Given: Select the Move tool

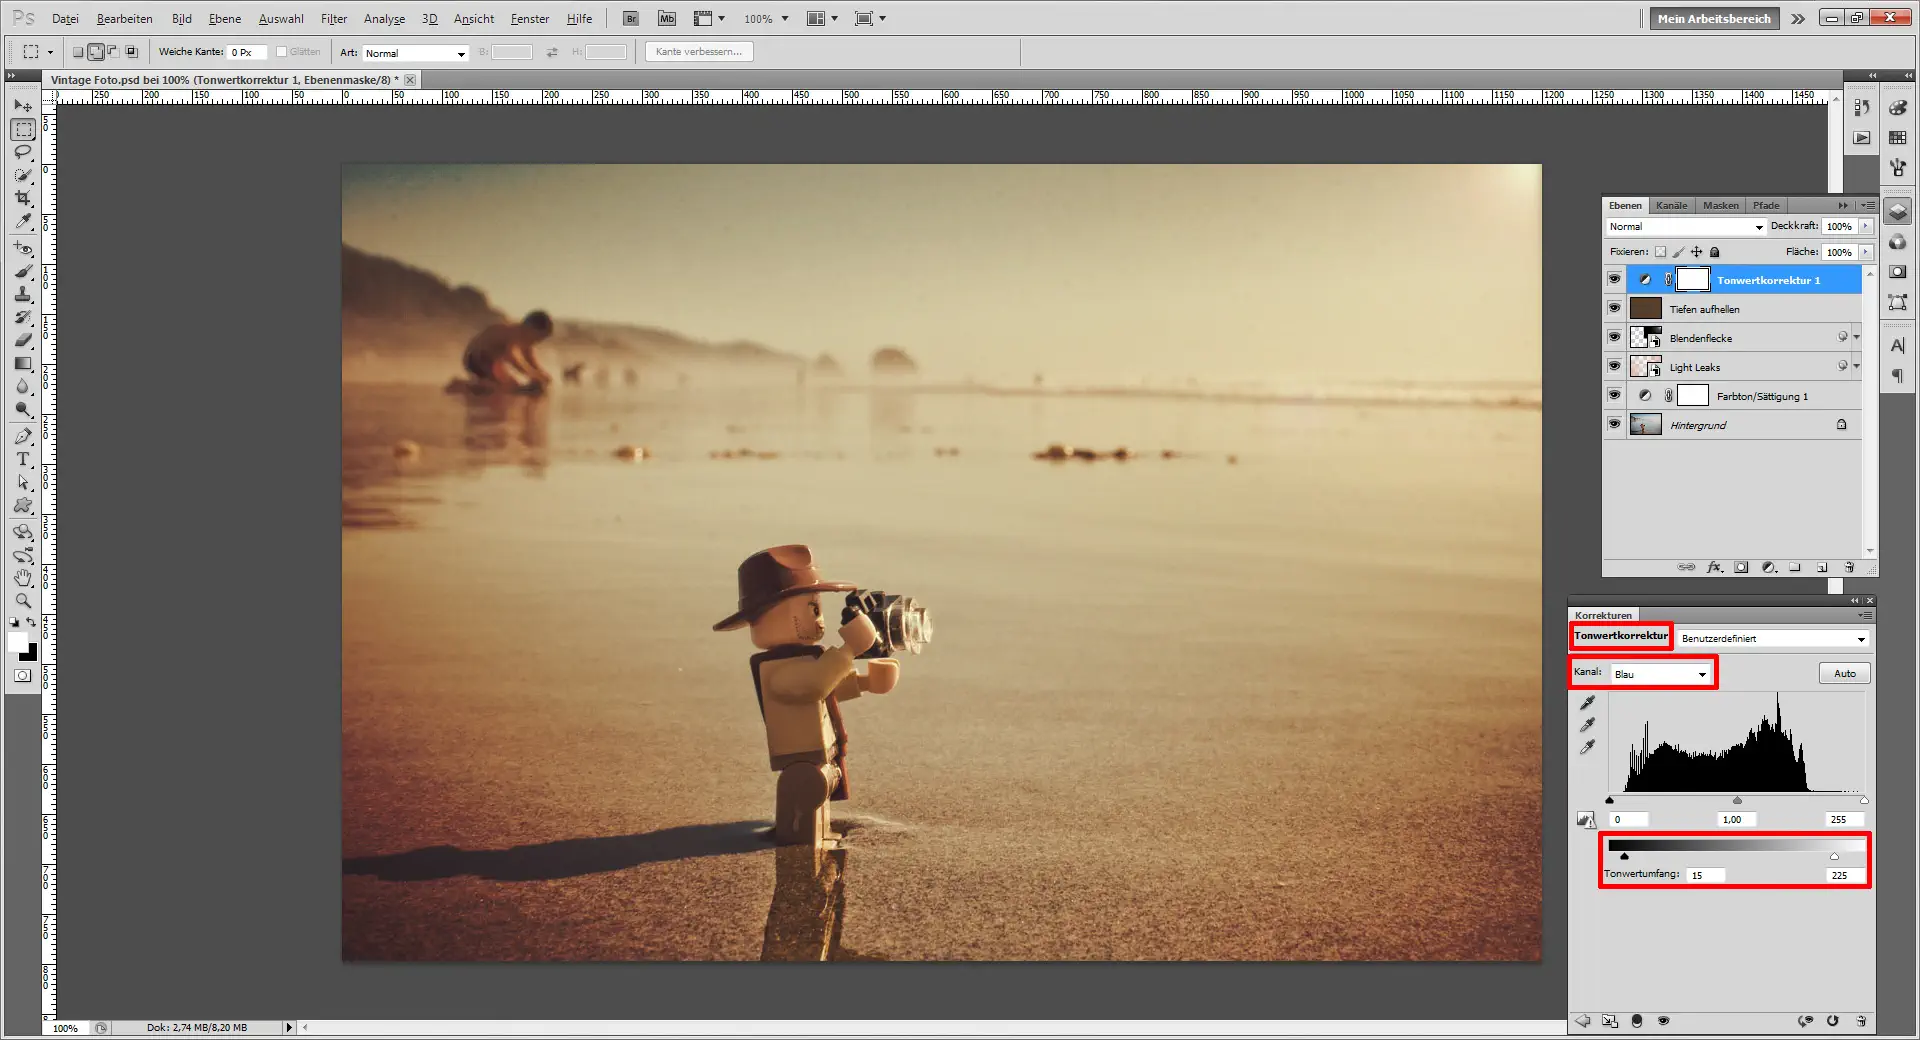Looking at the screenshot, I should pyautogui.click(x=23, y=106).
